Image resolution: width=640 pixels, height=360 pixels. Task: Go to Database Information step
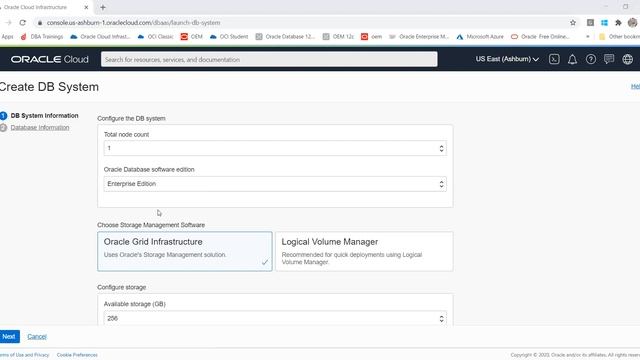click(40, 127)
